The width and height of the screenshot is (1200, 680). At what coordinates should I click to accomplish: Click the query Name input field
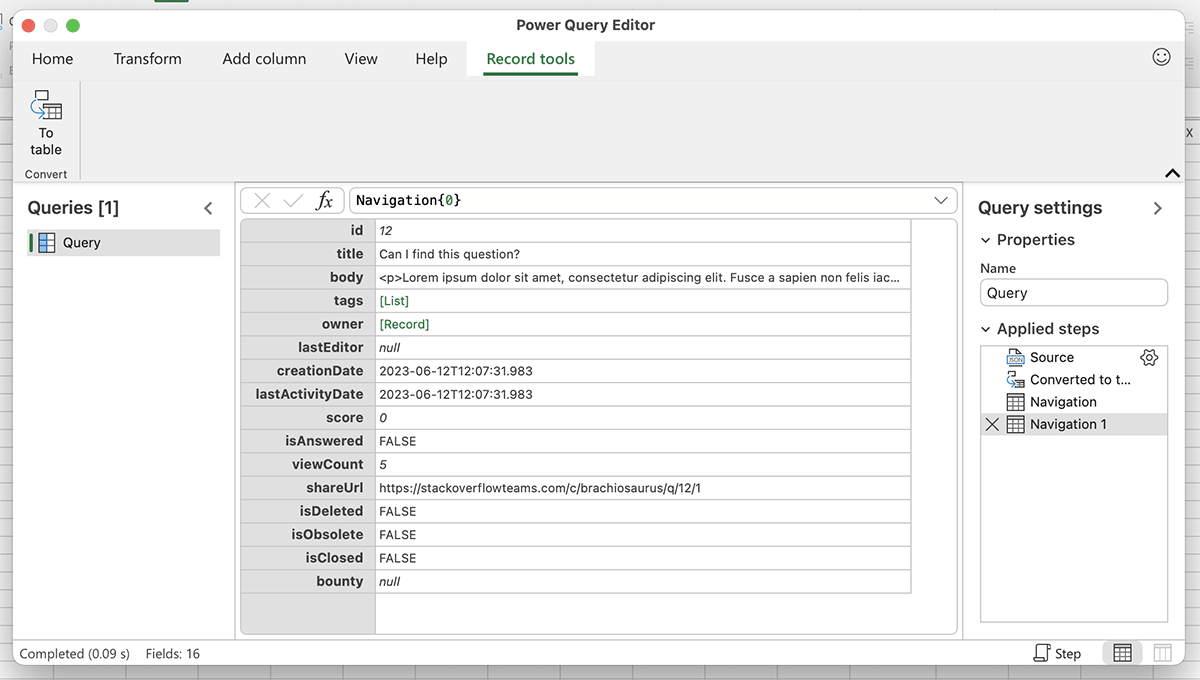pos(1073,293)
